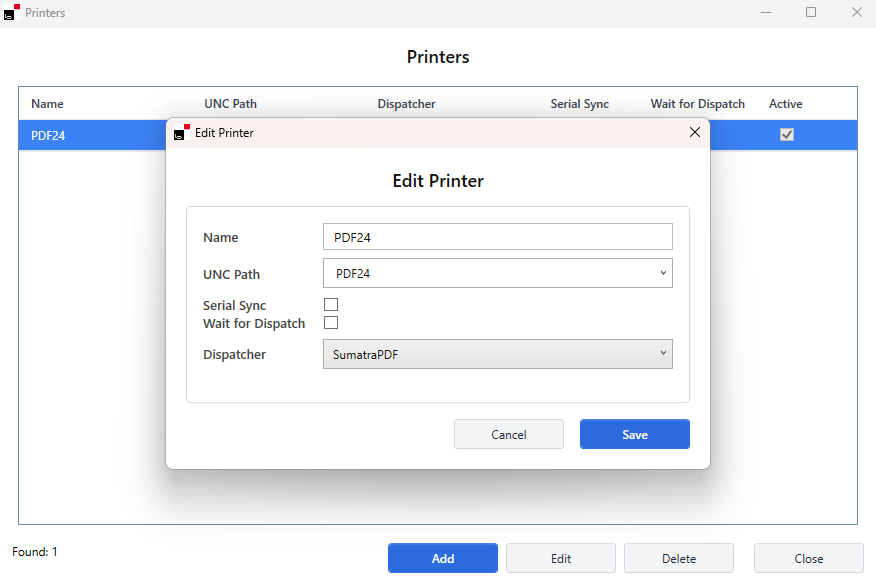Click the Serial Sync column header
This screenshot has width=876, height=586.
click(x=579, y=104)
